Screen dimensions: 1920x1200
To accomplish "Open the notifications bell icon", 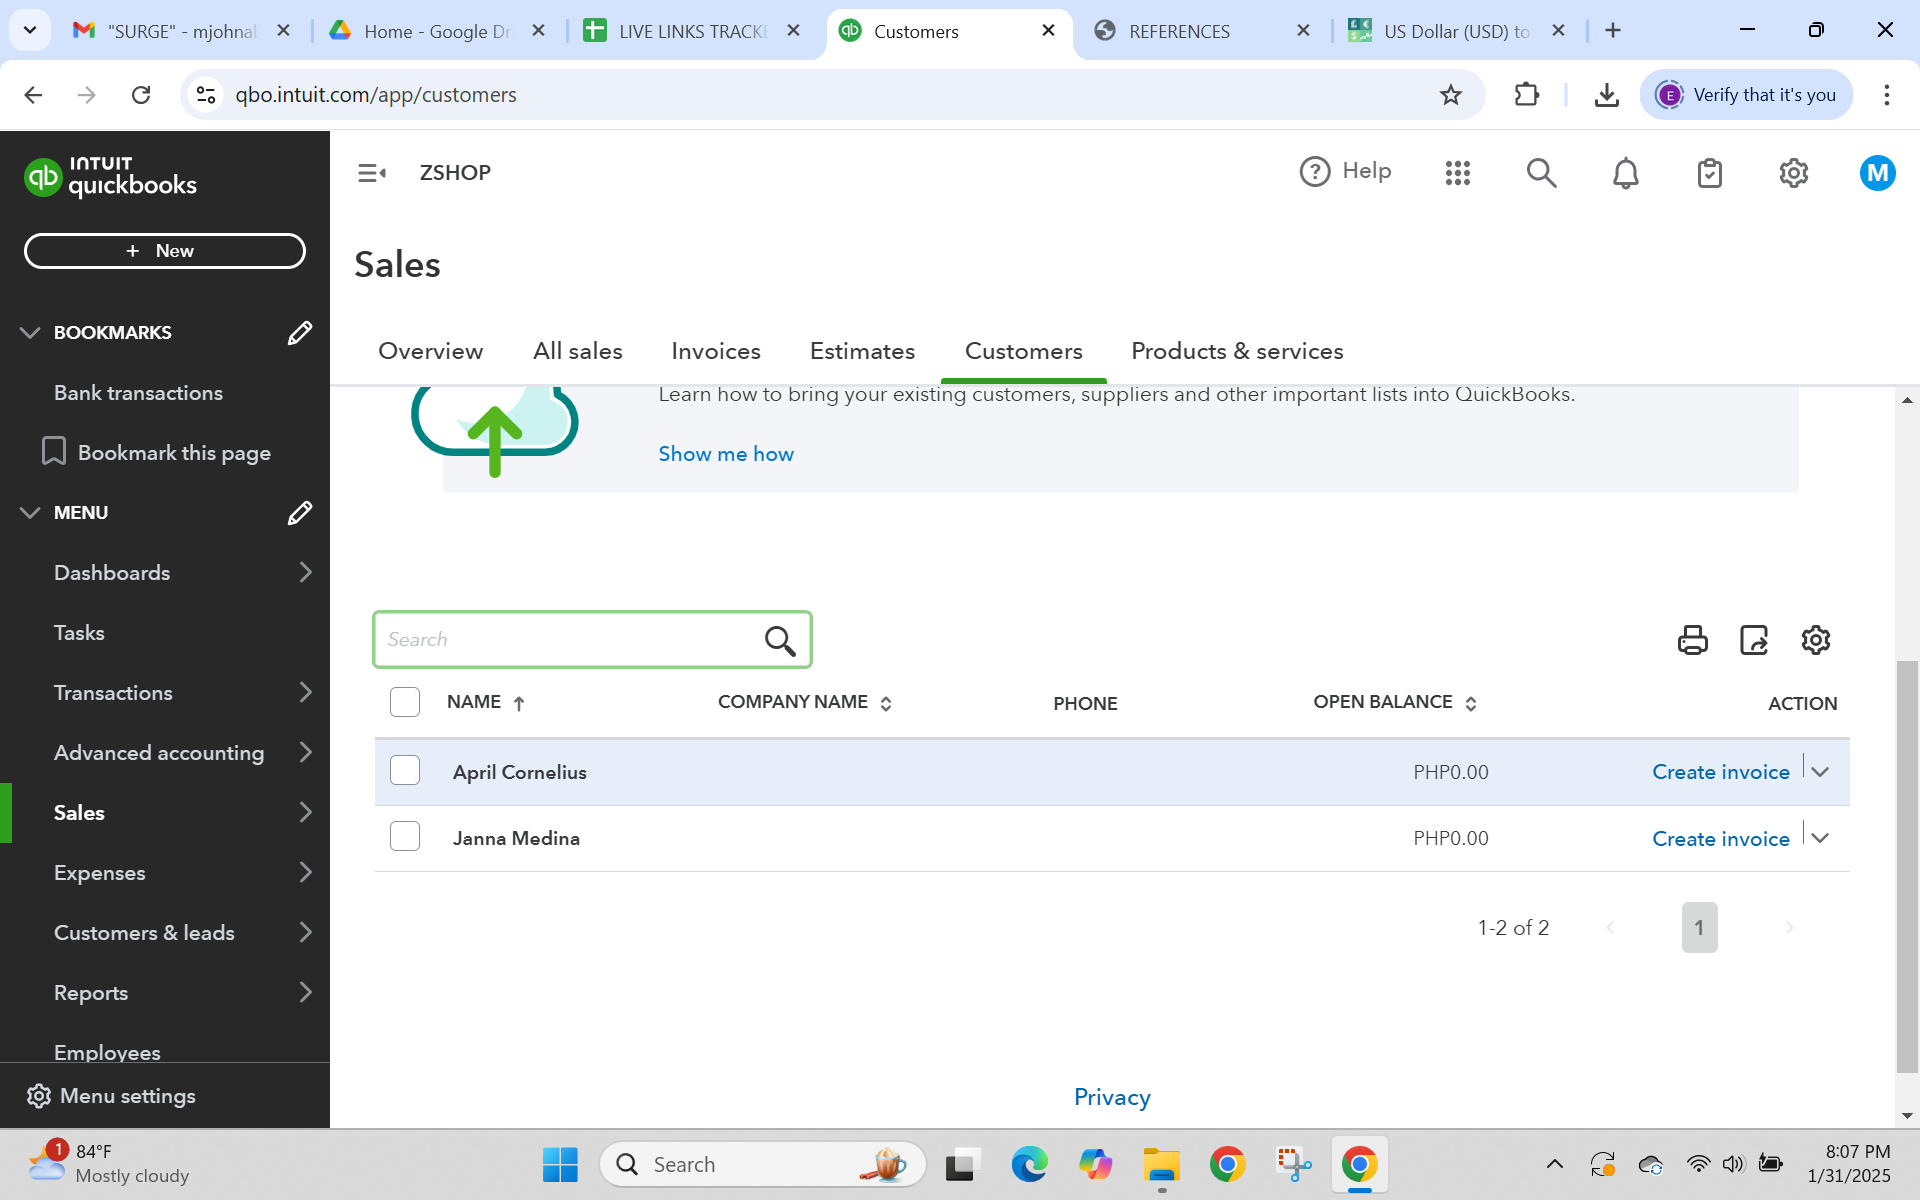I will coord(1625,173).
